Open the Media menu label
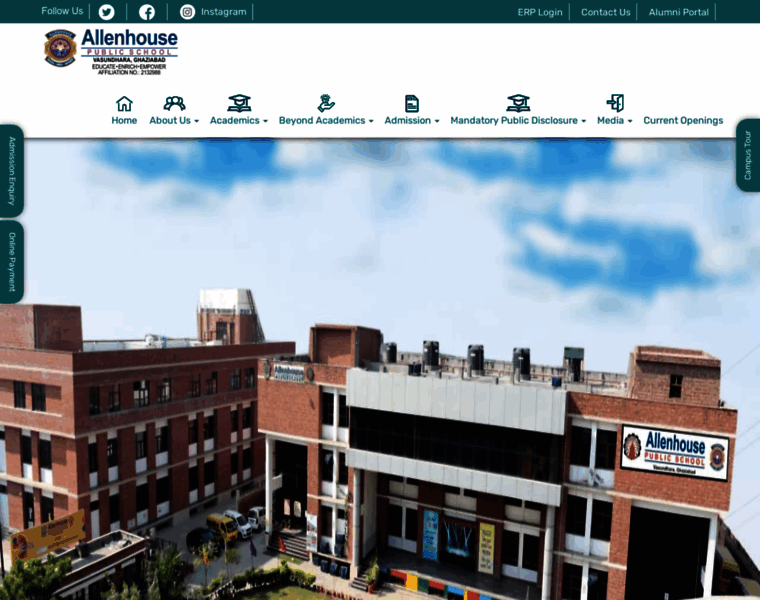Image resolution: width=760 pixels, height=600 pixels. click(610, 120)
